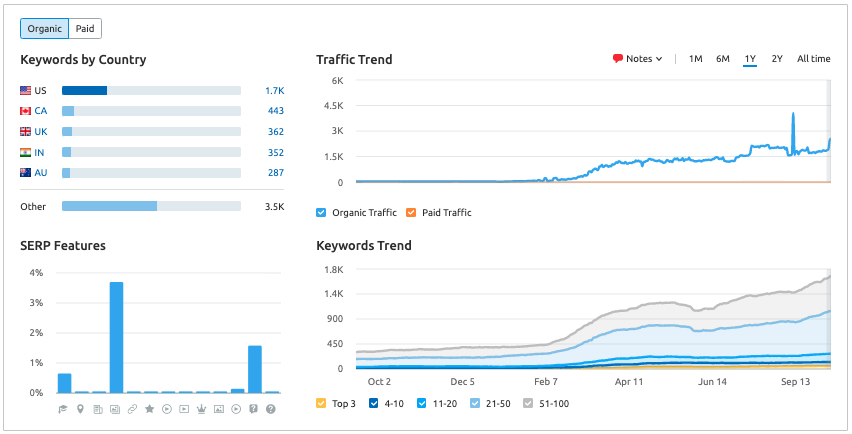Uncheck the Organic Traffic checkbox
The height and width of the screenshot is (434, 852).
point(321,212)
